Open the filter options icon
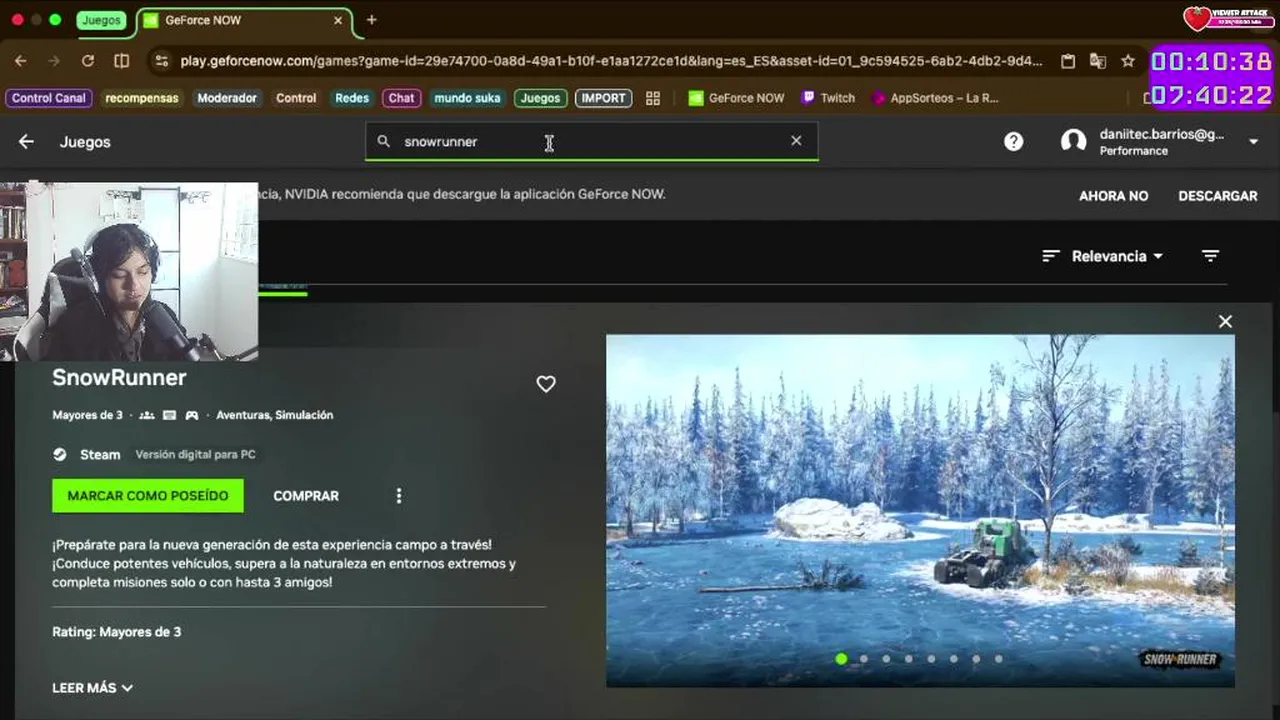 1210,256
